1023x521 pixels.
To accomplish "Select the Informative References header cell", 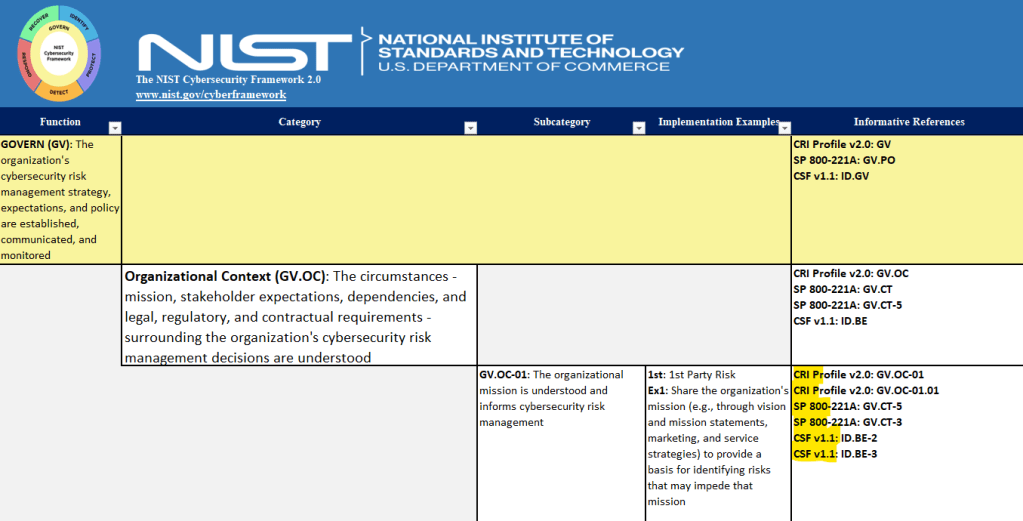I will (908, 122).
